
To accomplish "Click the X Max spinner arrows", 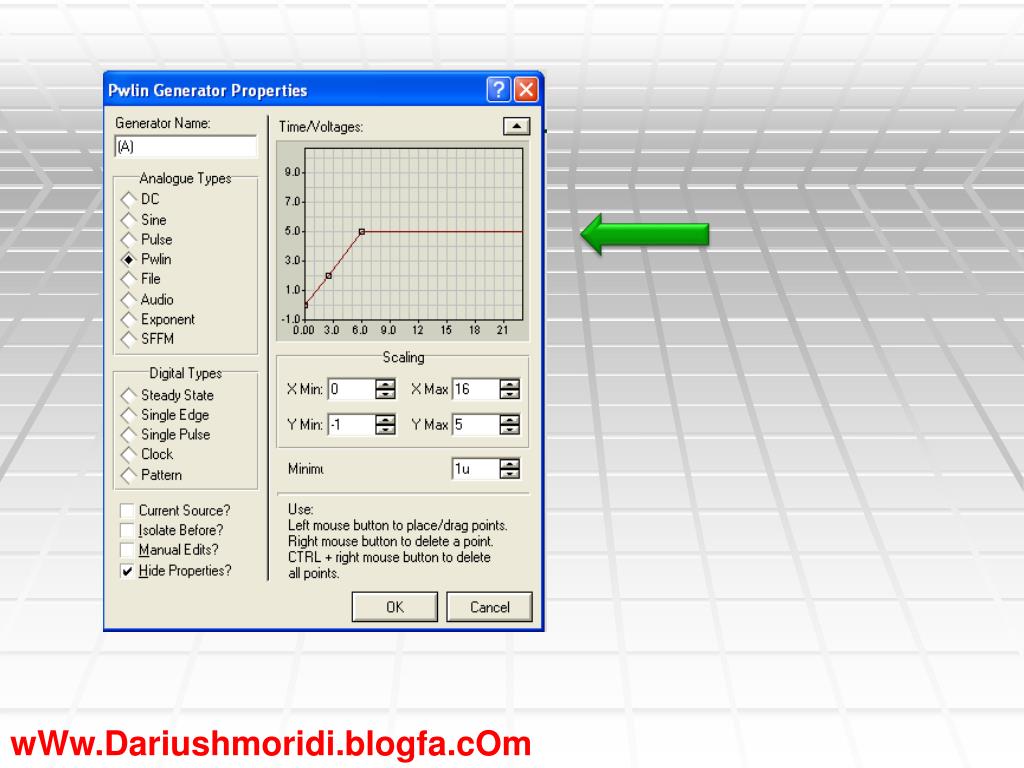I will coord(509,389).
